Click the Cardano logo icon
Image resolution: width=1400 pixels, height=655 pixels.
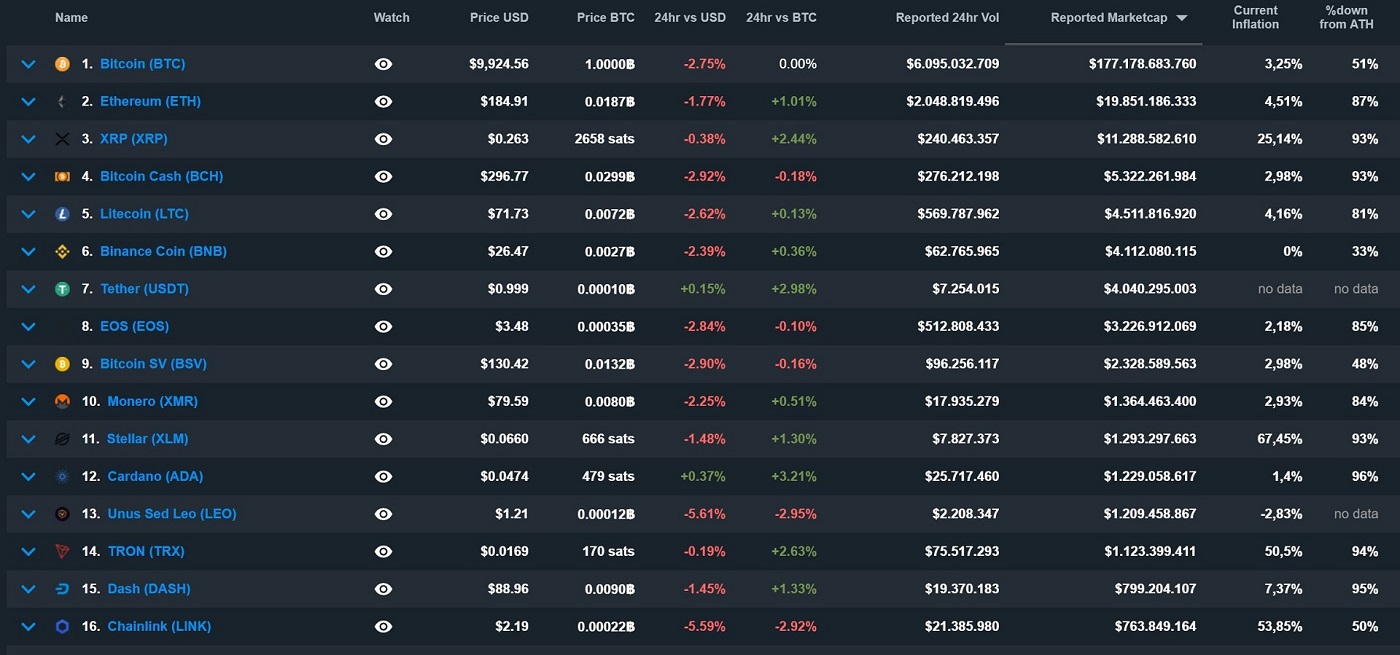(62, 476)
